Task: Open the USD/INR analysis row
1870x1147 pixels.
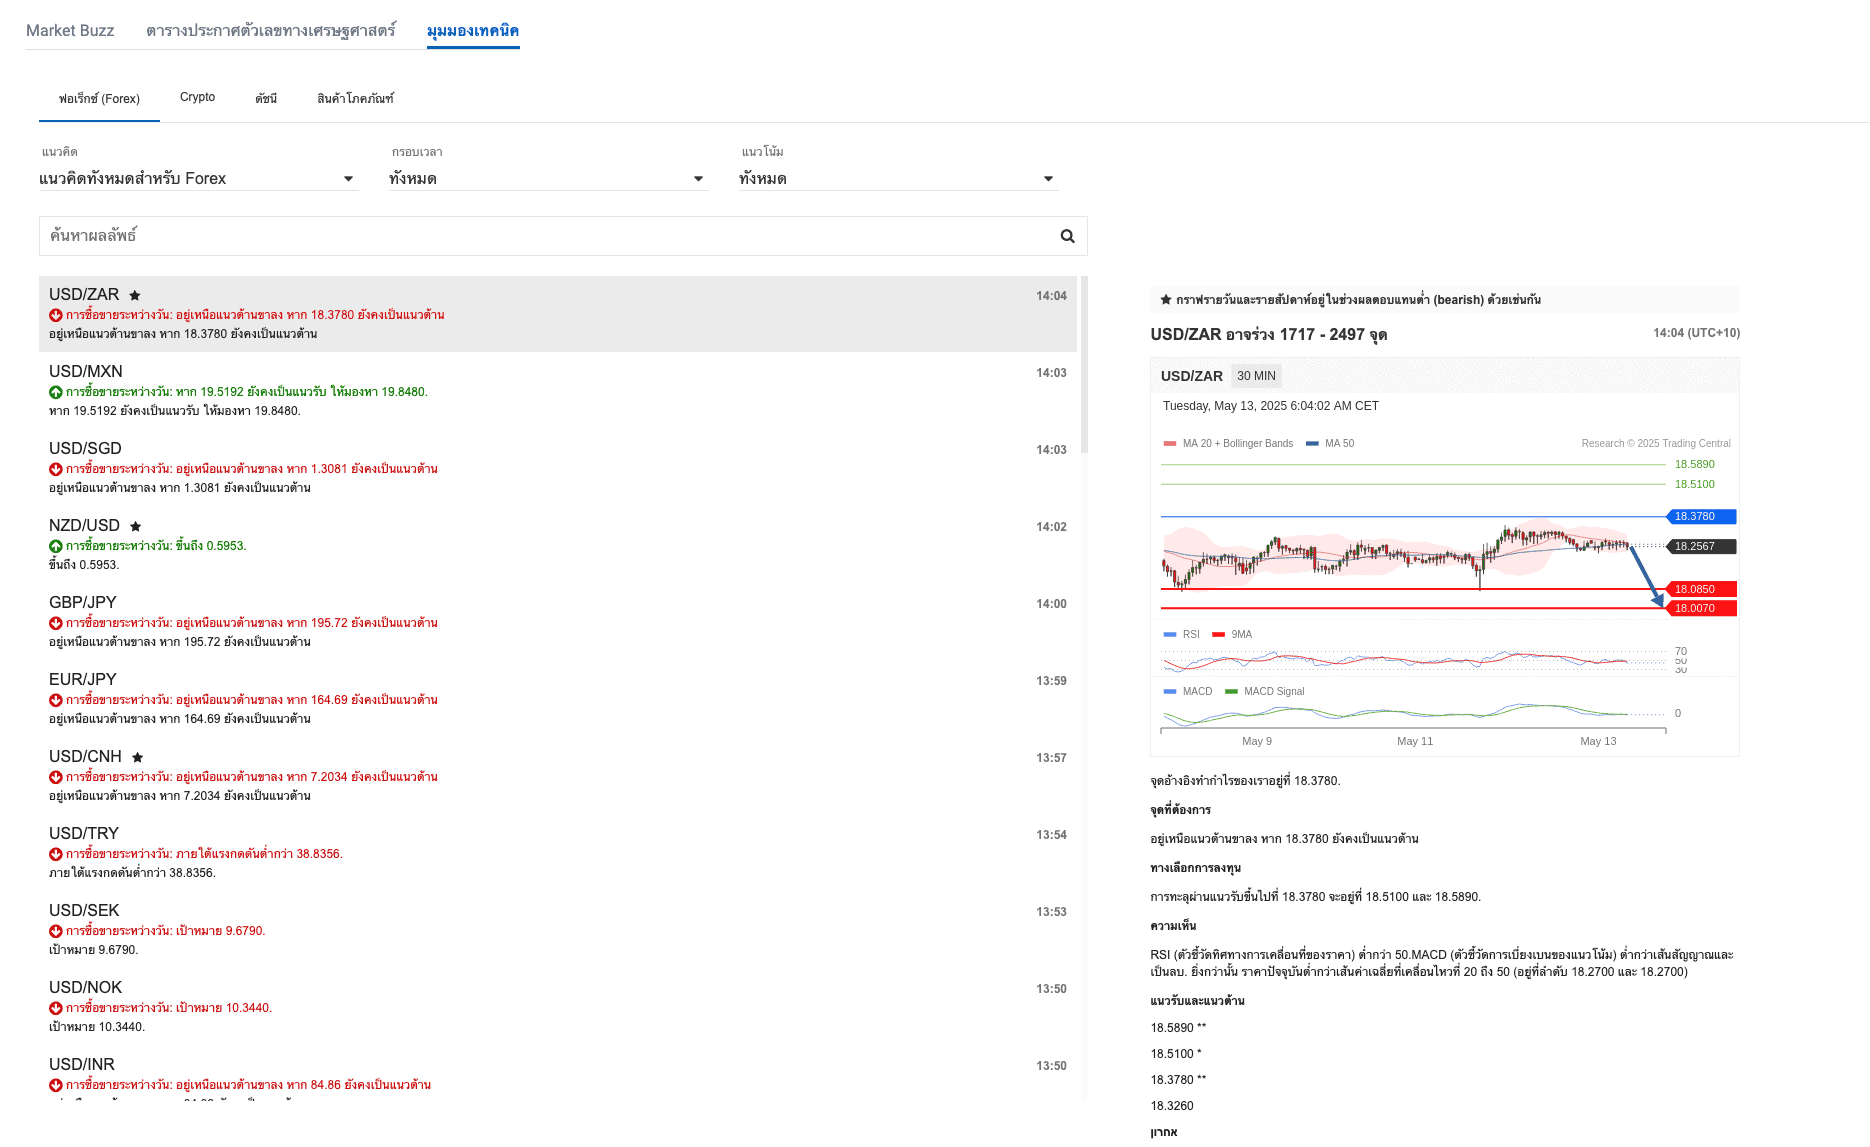Action: click(x=558, y=1075)
